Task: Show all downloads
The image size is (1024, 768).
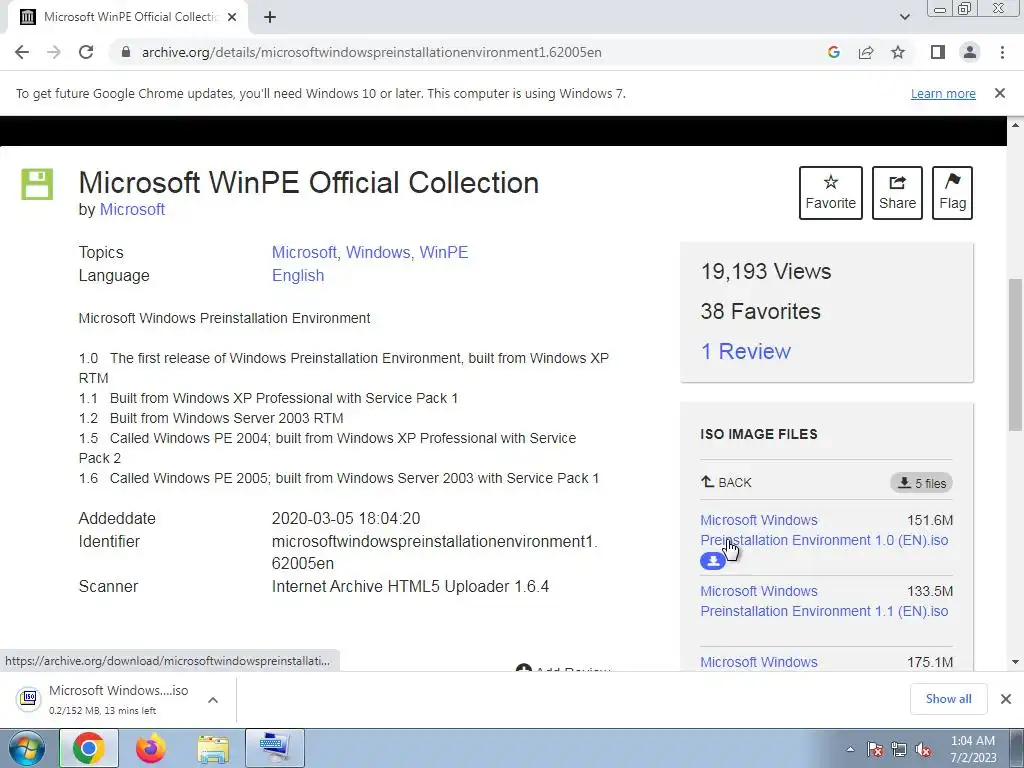Action: (x=948, y=699)
